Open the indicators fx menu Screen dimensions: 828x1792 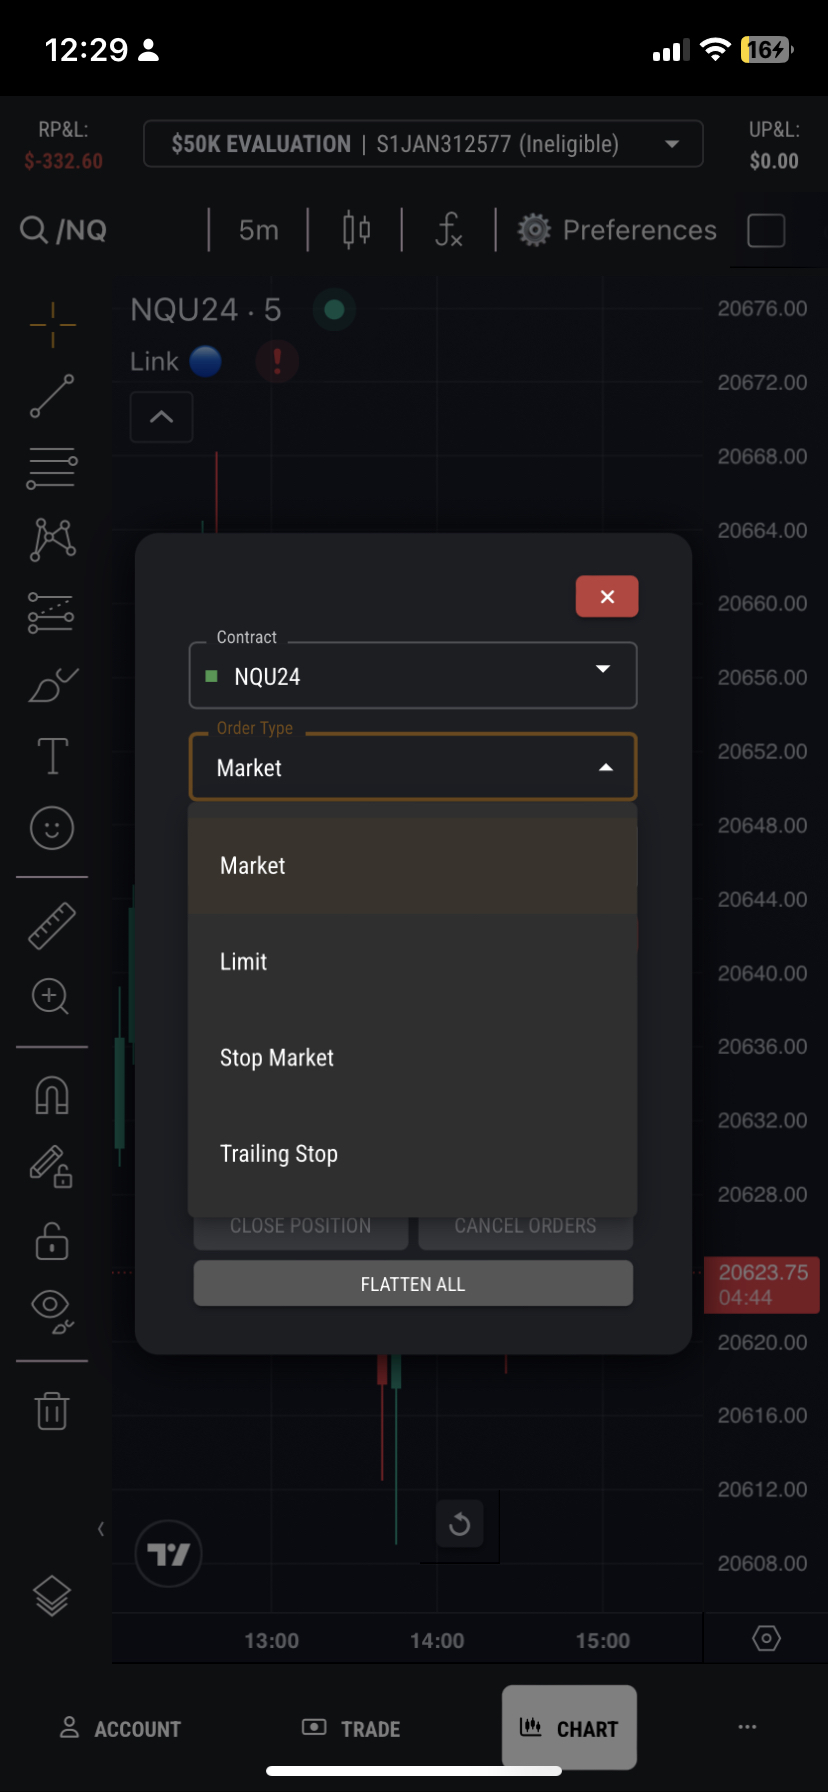click(x=449, y=230)
